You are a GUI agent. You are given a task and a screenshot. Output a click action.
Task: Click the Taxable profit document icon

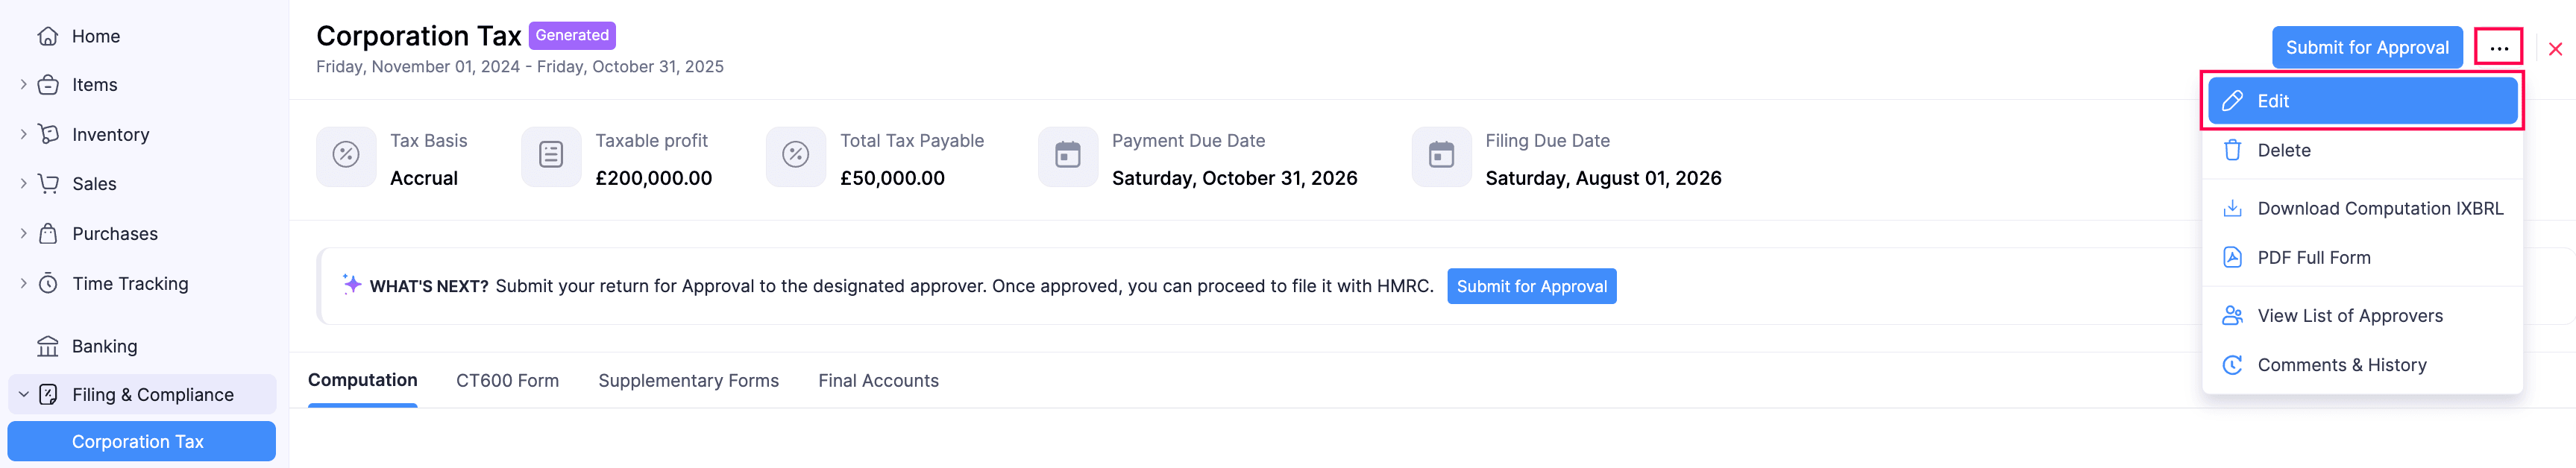pos(551,155)
